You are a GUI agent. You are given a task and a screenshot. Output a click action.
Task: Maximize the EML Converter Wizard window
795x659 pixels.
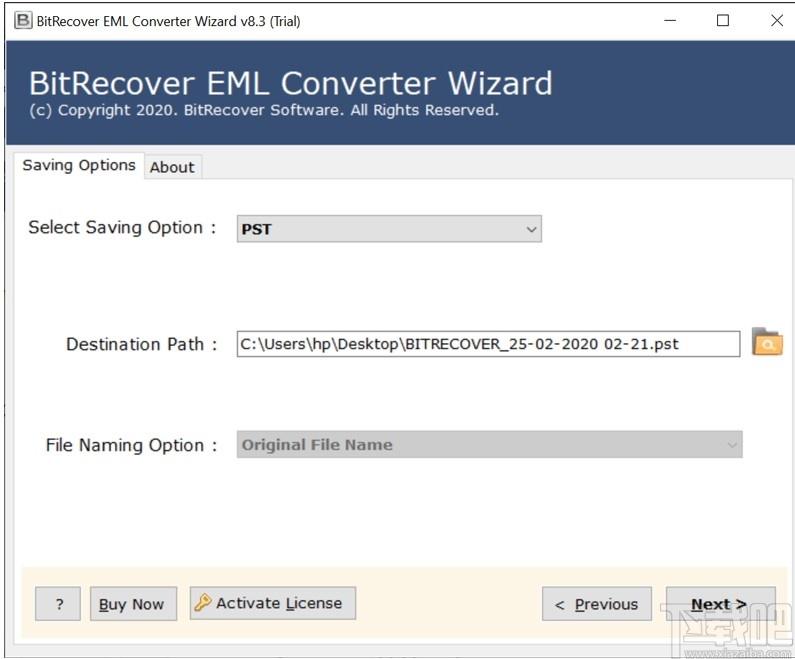pos(723,21)
